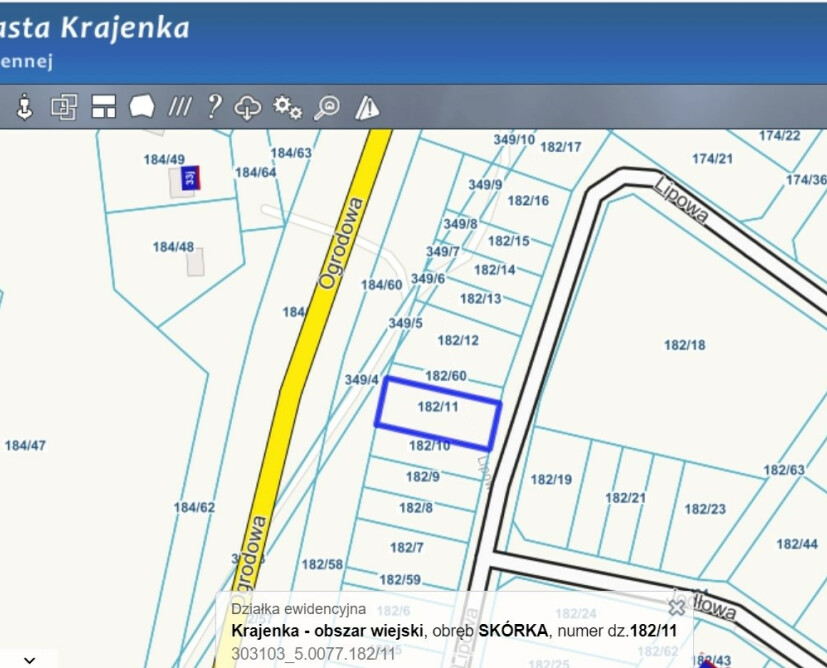Click parcel 184/47 on the map
This screenshot has height=668, width=827.
click(x=25, y=445)
